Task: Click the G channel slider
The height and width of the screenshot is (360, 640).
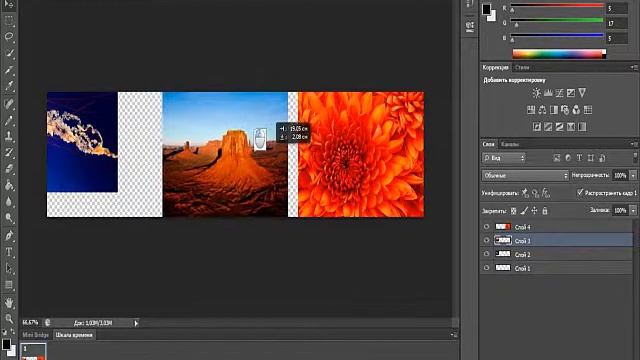Action: [x=557, y=22]
